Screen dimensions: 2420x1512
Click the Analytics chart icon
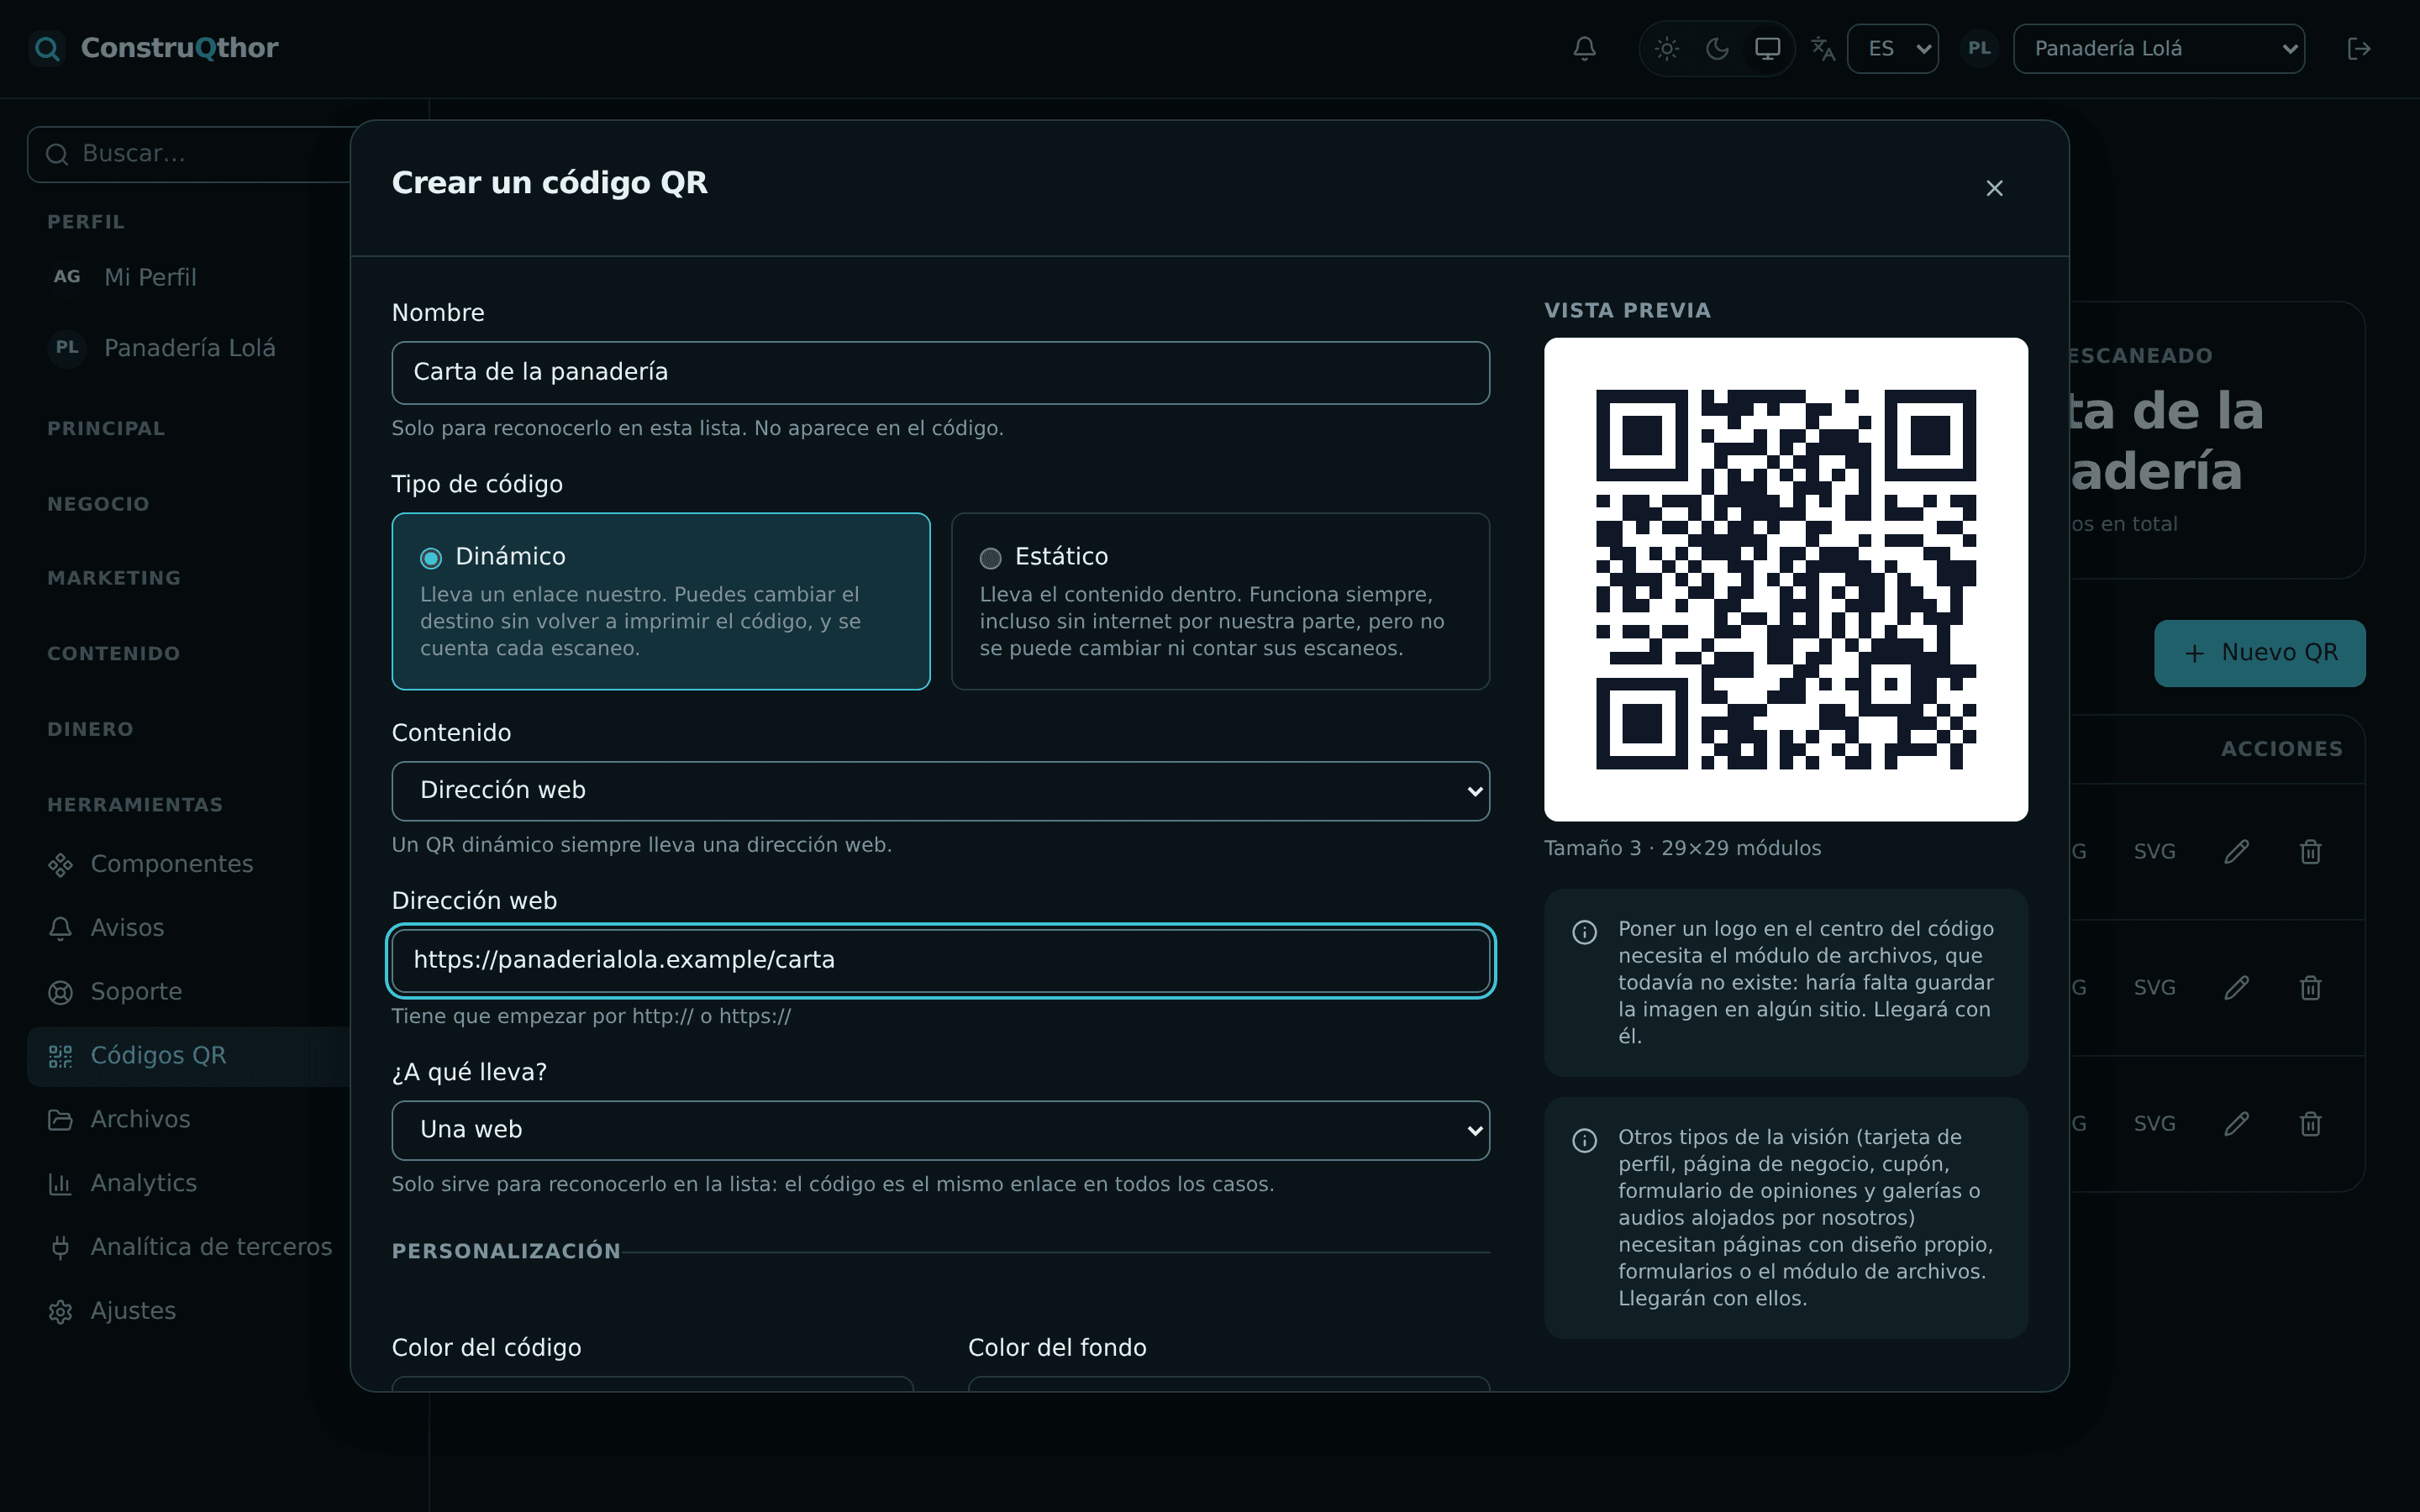(x=60, y=1184)
